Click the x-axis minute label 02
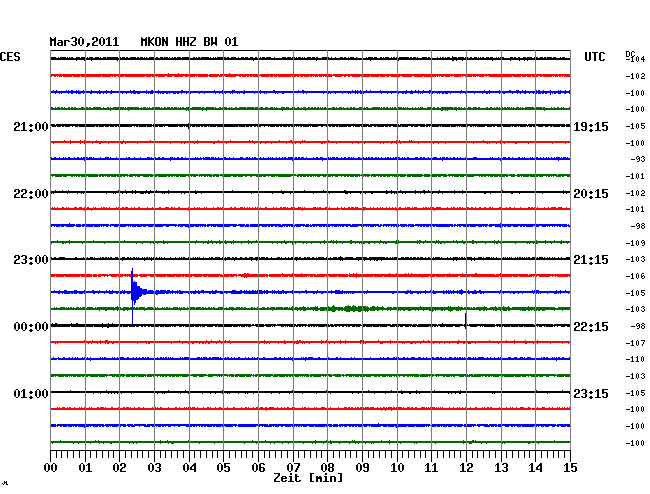Screen dimensions: 650x494 point(119,468)
